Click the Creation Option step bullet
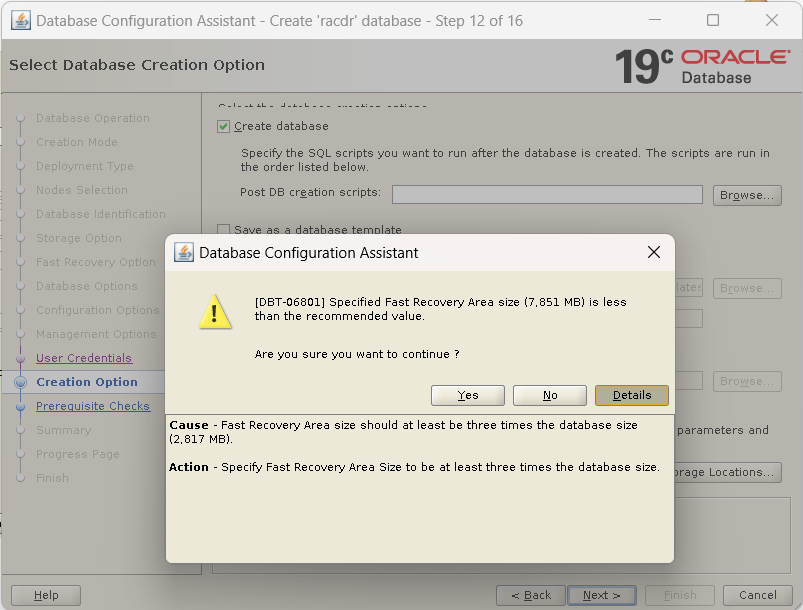Screen dimensions: 803x610 20,382
